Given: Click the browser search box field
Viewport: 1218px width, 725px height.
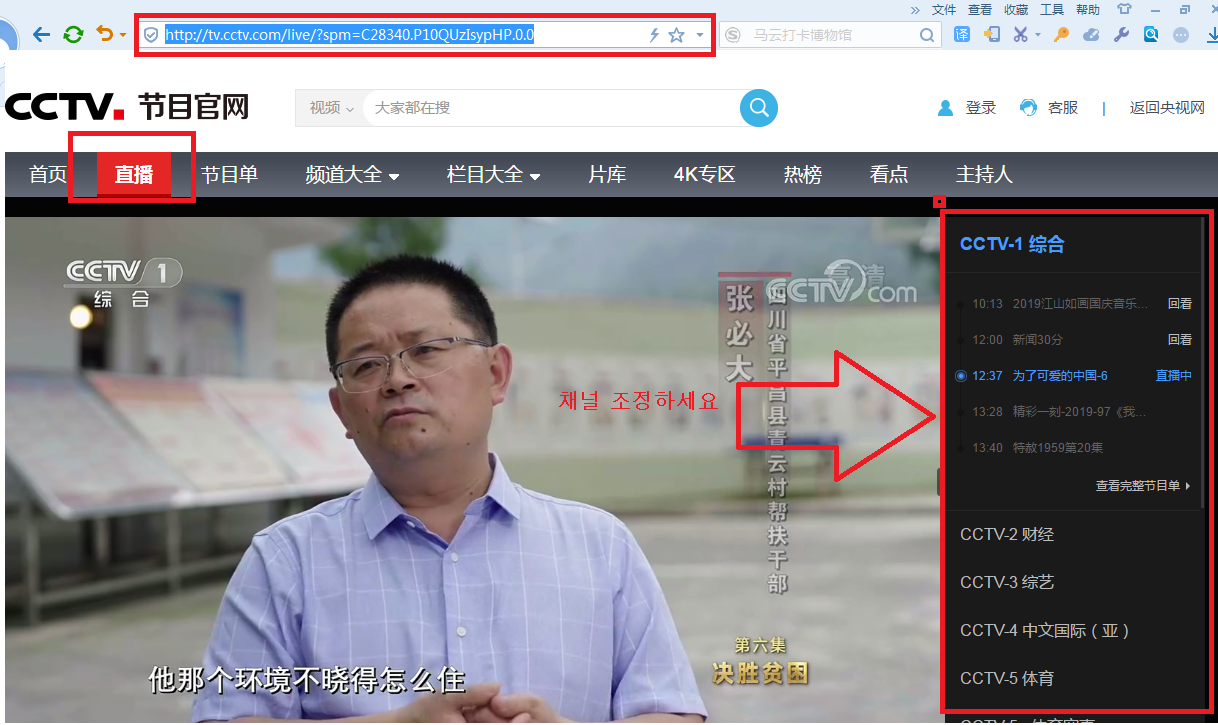Looking at the screenshot, I should [x=830, y=35].
